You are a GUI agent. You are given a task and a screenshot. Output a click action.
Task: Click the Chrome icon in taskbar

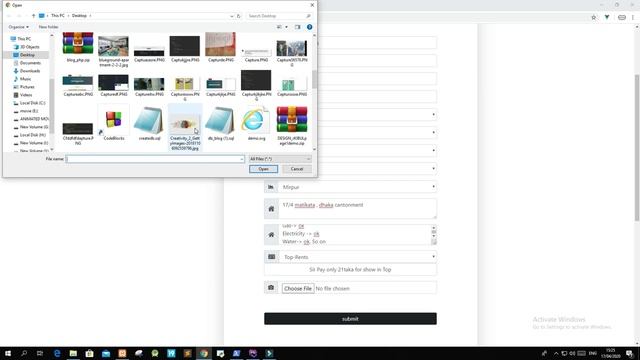coord(204,353)
